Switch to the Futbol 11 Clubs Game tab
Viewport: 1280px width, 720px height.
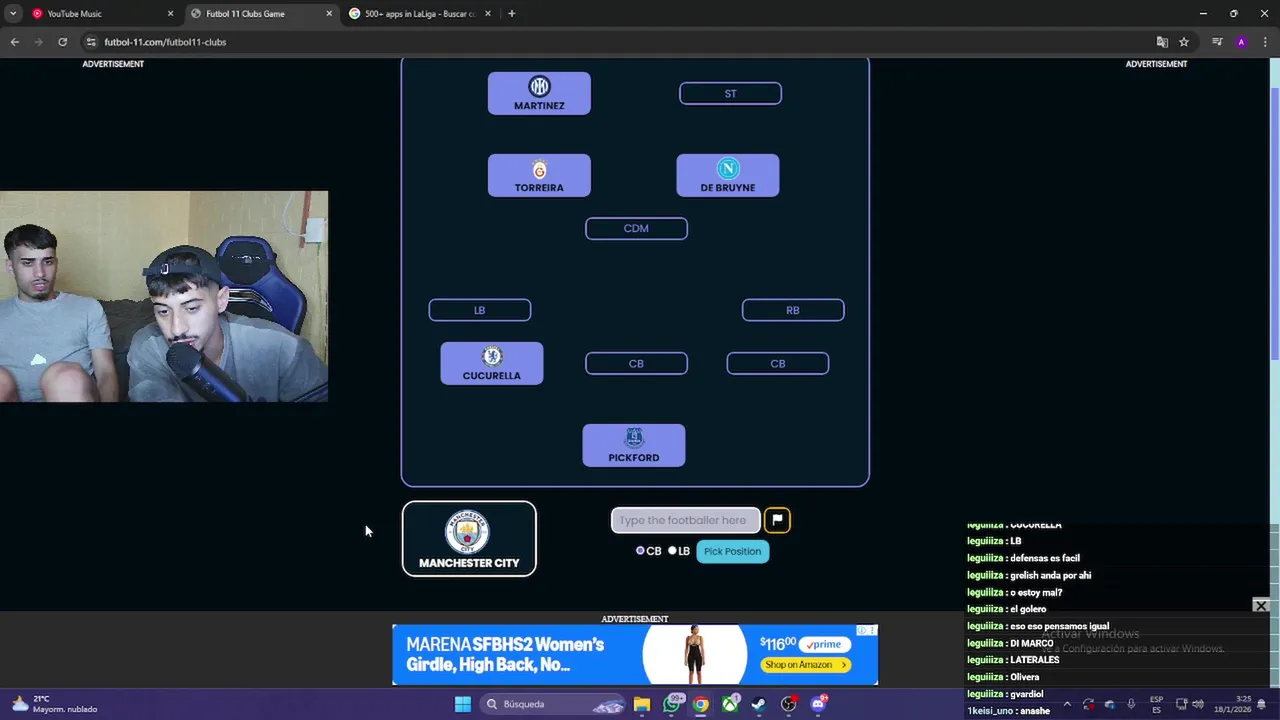(260, 14)
